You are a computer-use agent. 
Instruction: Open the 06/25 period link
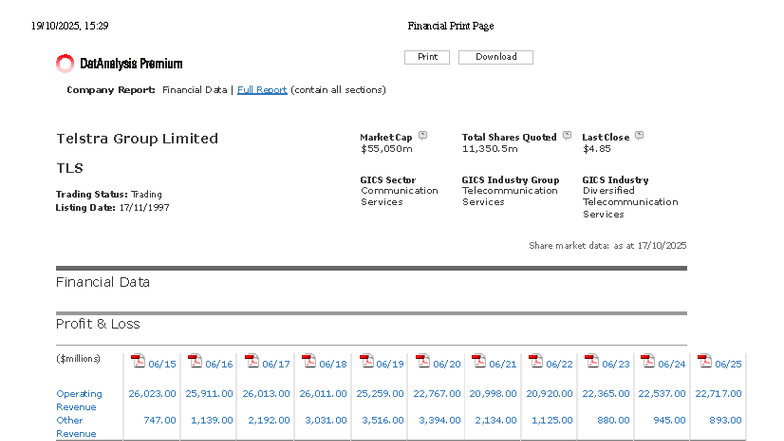(728, 364)
